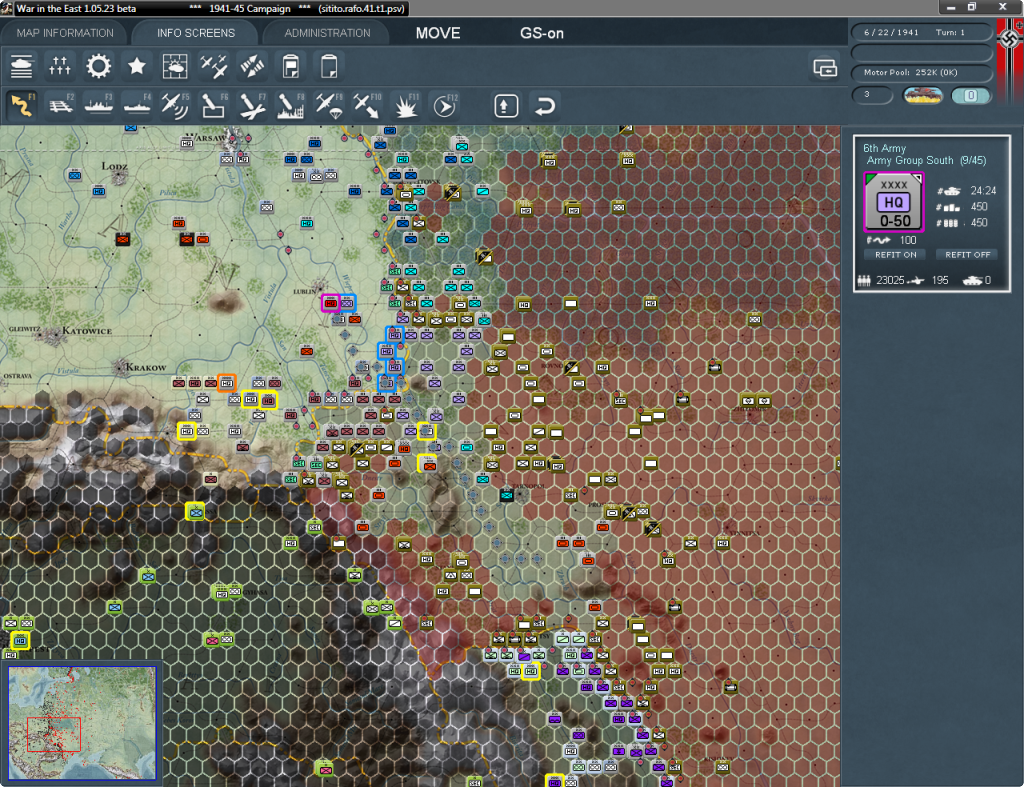Click the satellite-style reinforcement icon
The height and width of the screenshot is (787, 1024).
tap(252, 66)
